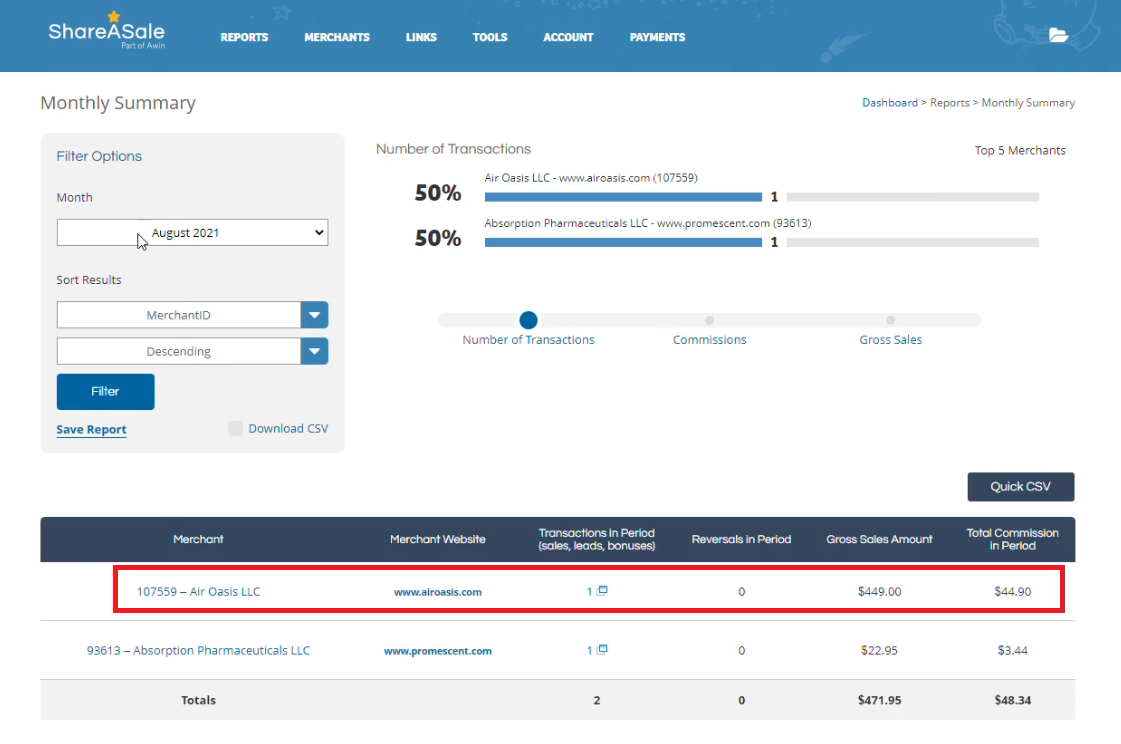Image resolution: width=1121 pixels, height=744 pixels.
Task: Open the folder icon in header
Action: 1058,35
